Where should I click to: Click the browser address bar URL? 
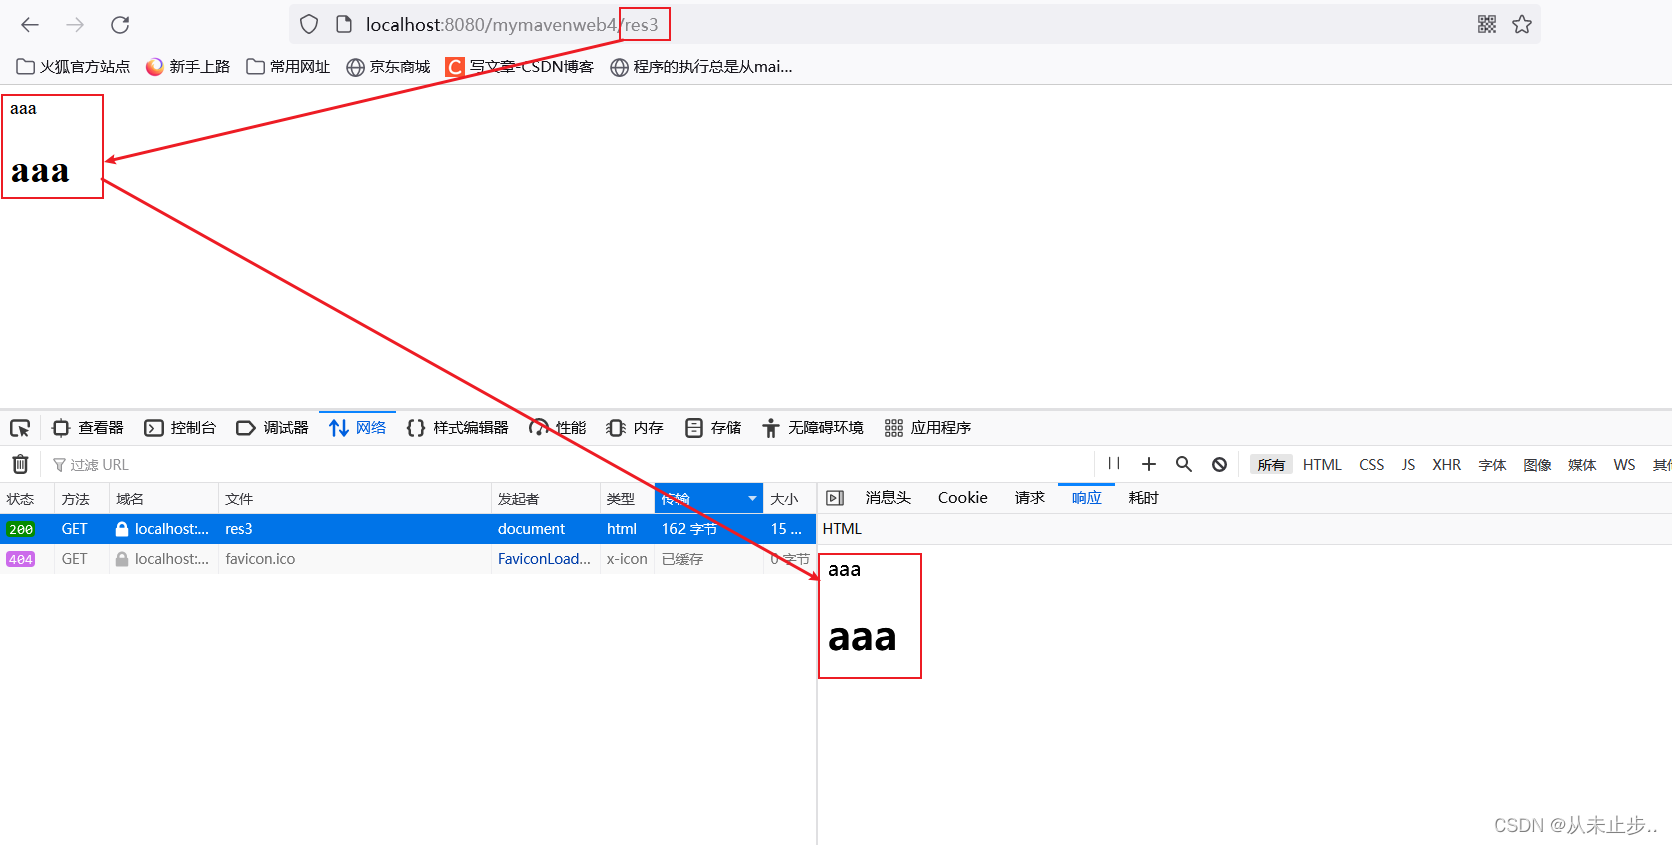tap(512, 25)
